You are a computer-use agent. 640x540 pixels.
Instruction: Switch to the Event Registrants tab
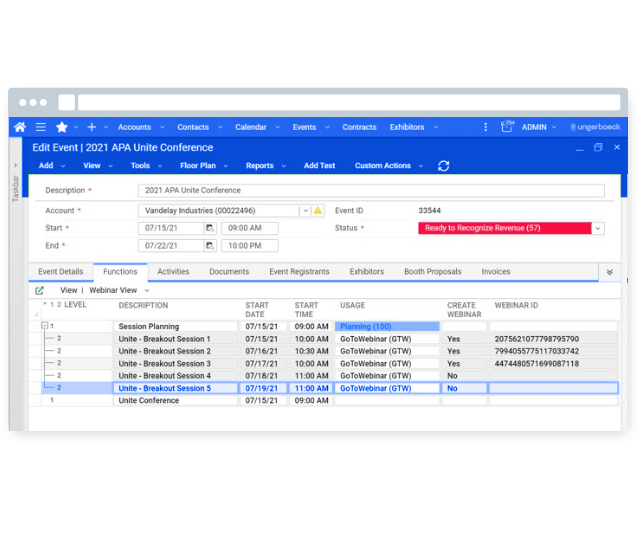click(297, 272)
